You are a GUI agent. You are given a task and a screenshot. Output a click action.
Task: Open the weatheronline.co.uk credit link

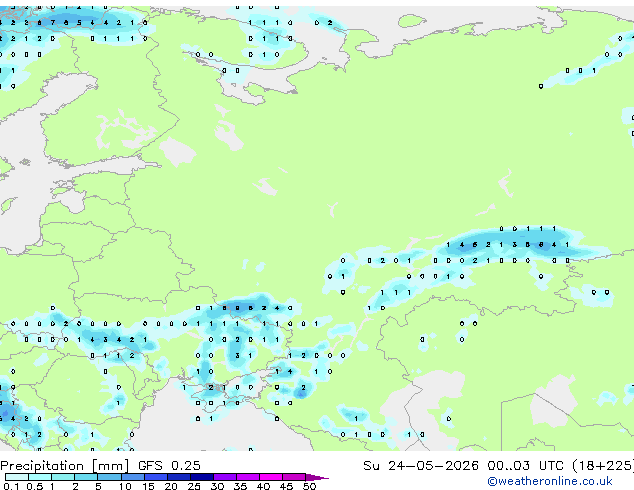pos(550,481)
